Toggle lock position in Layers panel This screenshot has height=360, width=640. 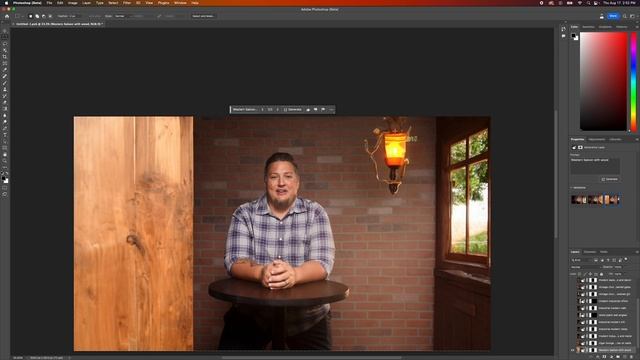[x=590, y=274]
